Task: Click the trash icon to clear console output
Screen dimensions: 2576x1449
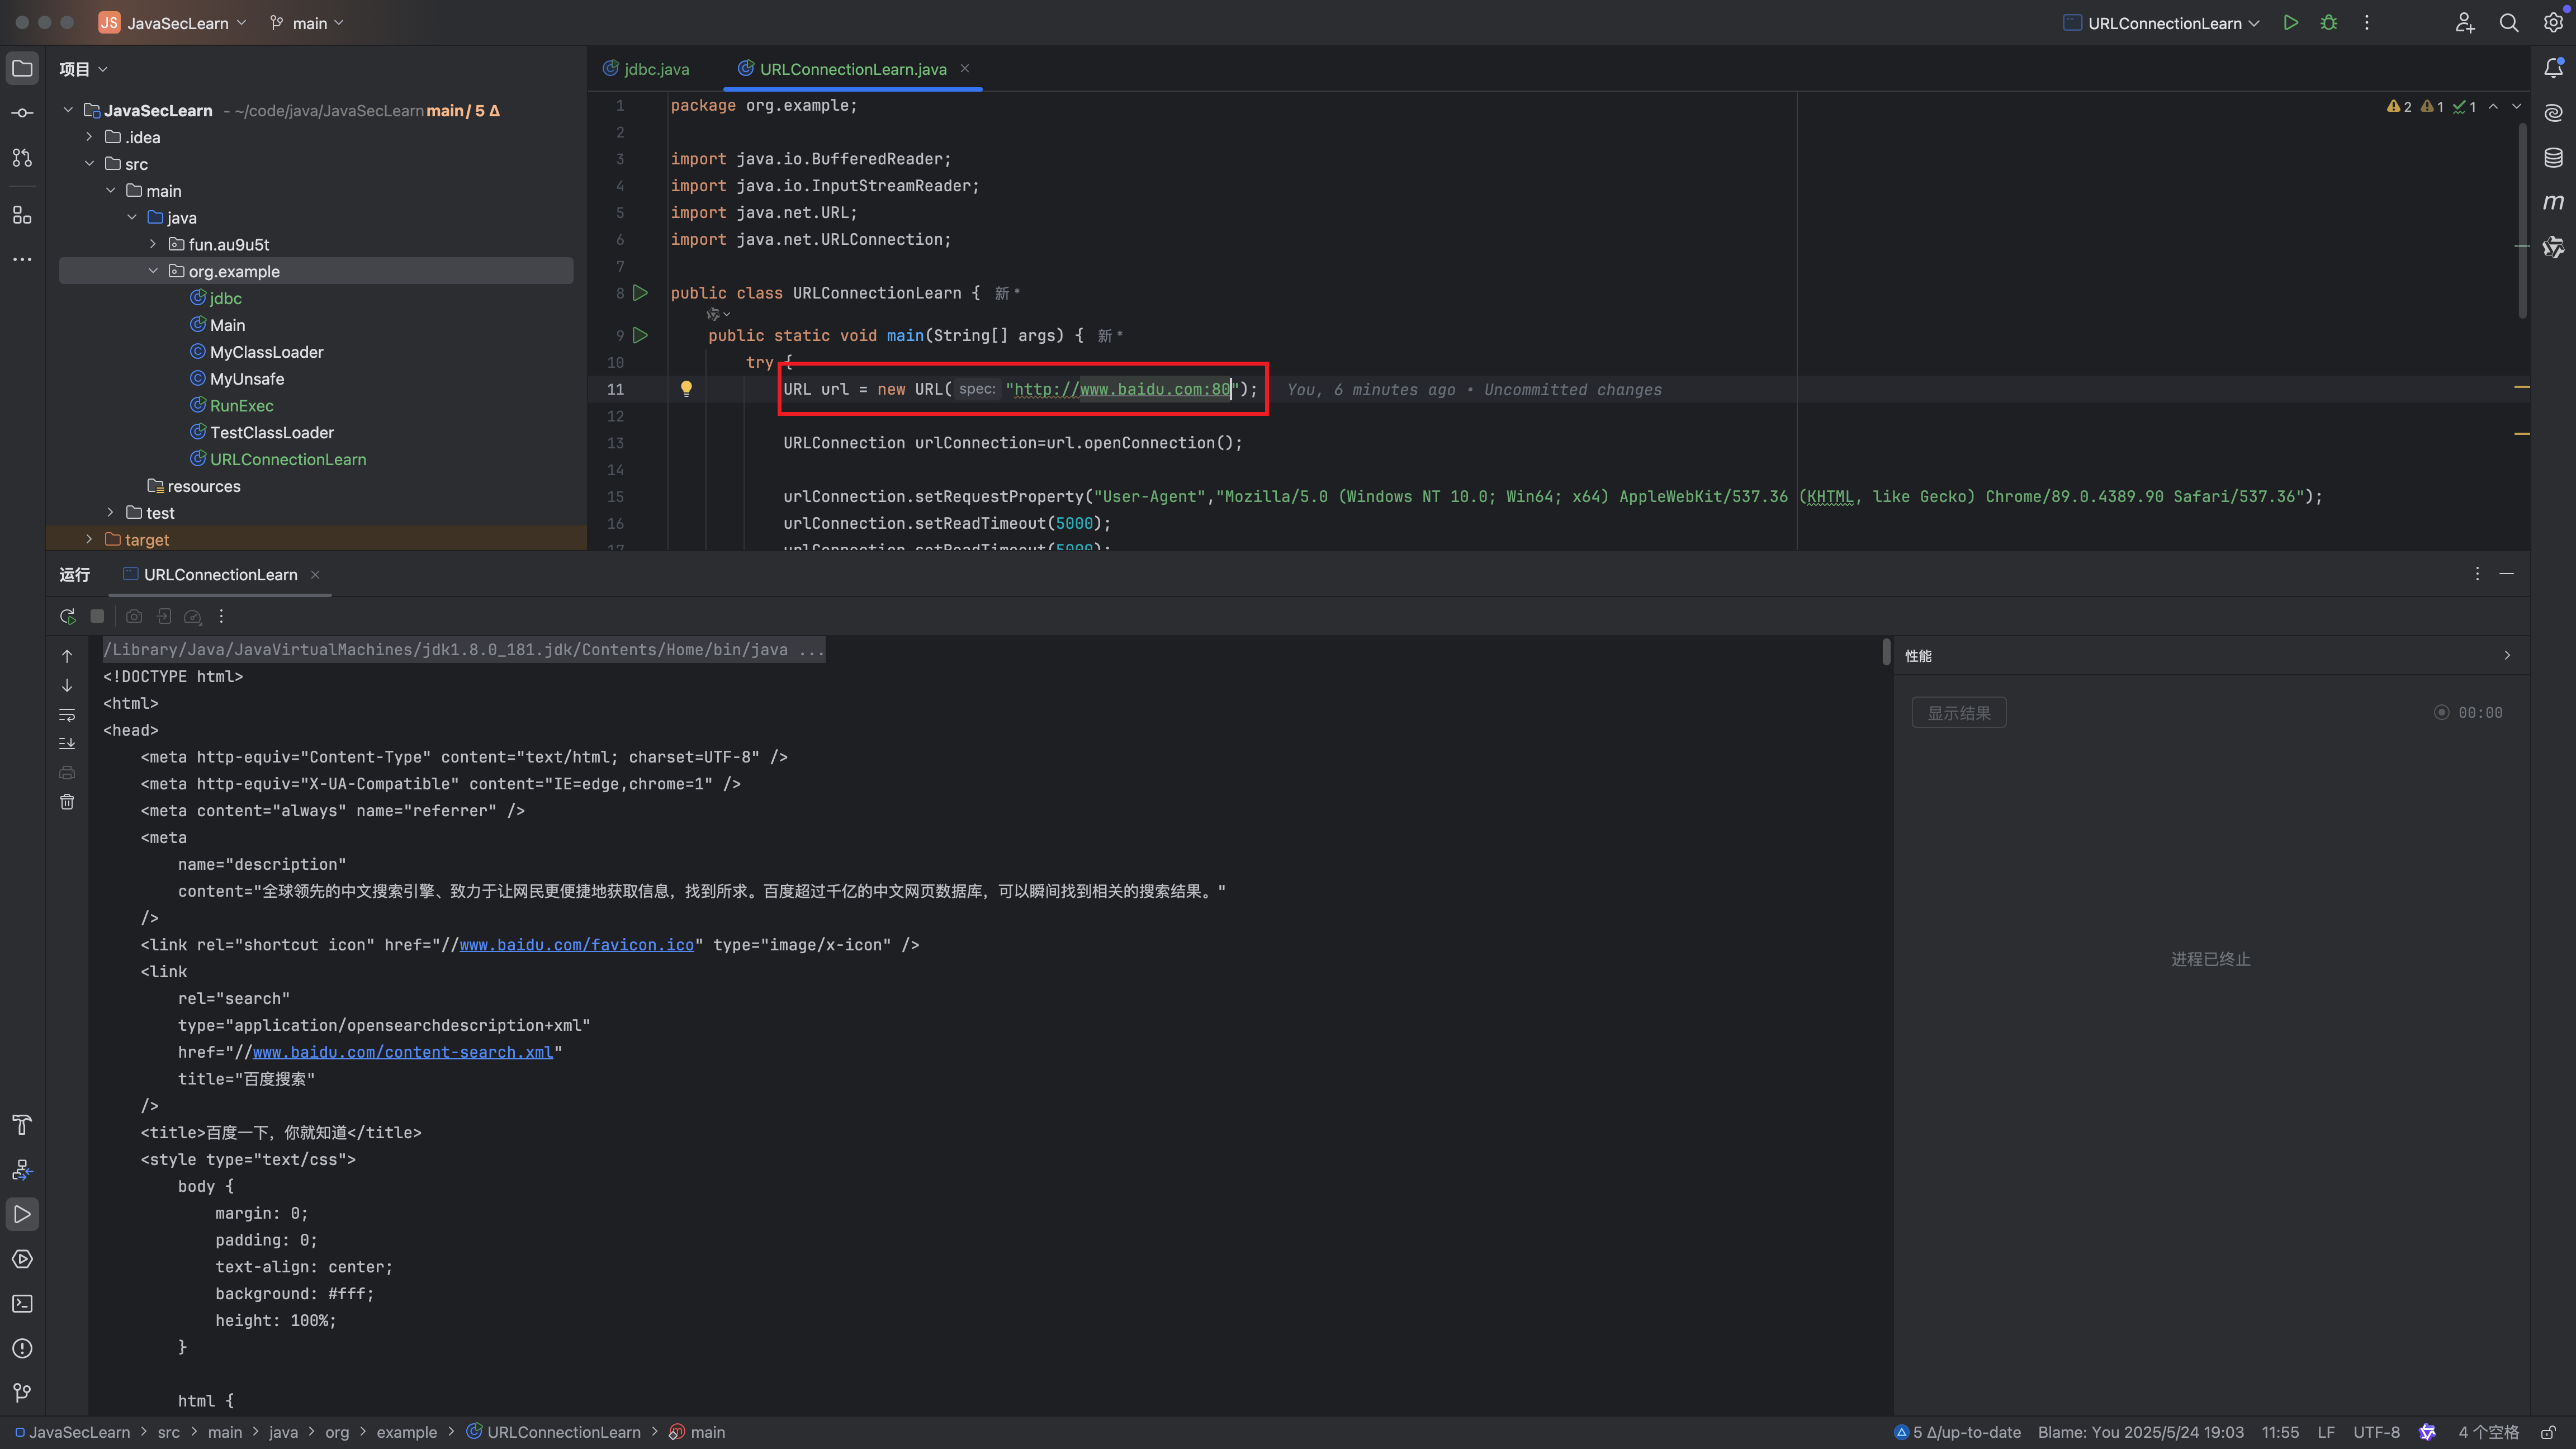Action: point(67,802)
